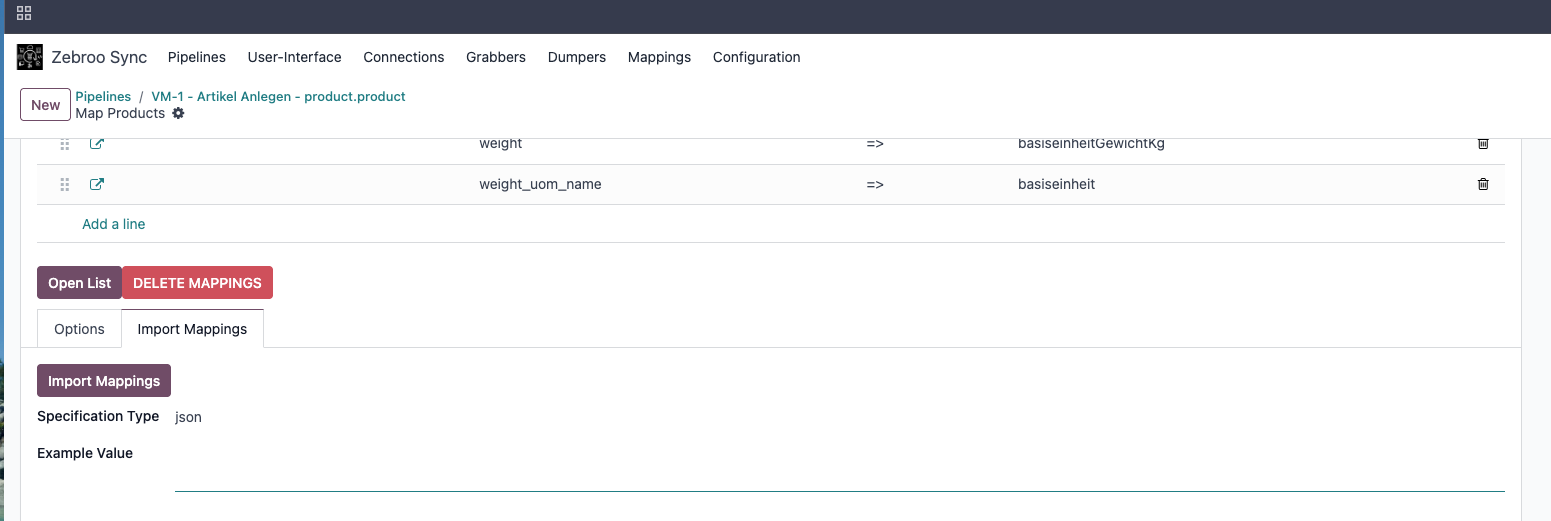The height and width of the screenshot is (521, 1551).
Task: Open the Mappings menu
Action: 659,57
